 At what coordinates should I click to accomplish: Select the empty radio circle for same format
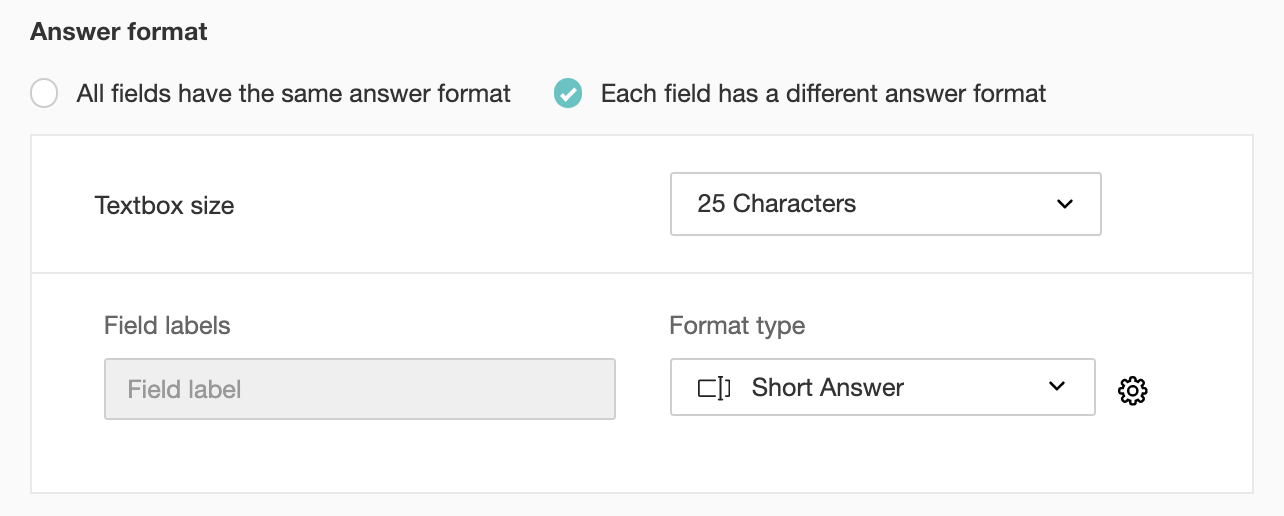click(44, 94)
